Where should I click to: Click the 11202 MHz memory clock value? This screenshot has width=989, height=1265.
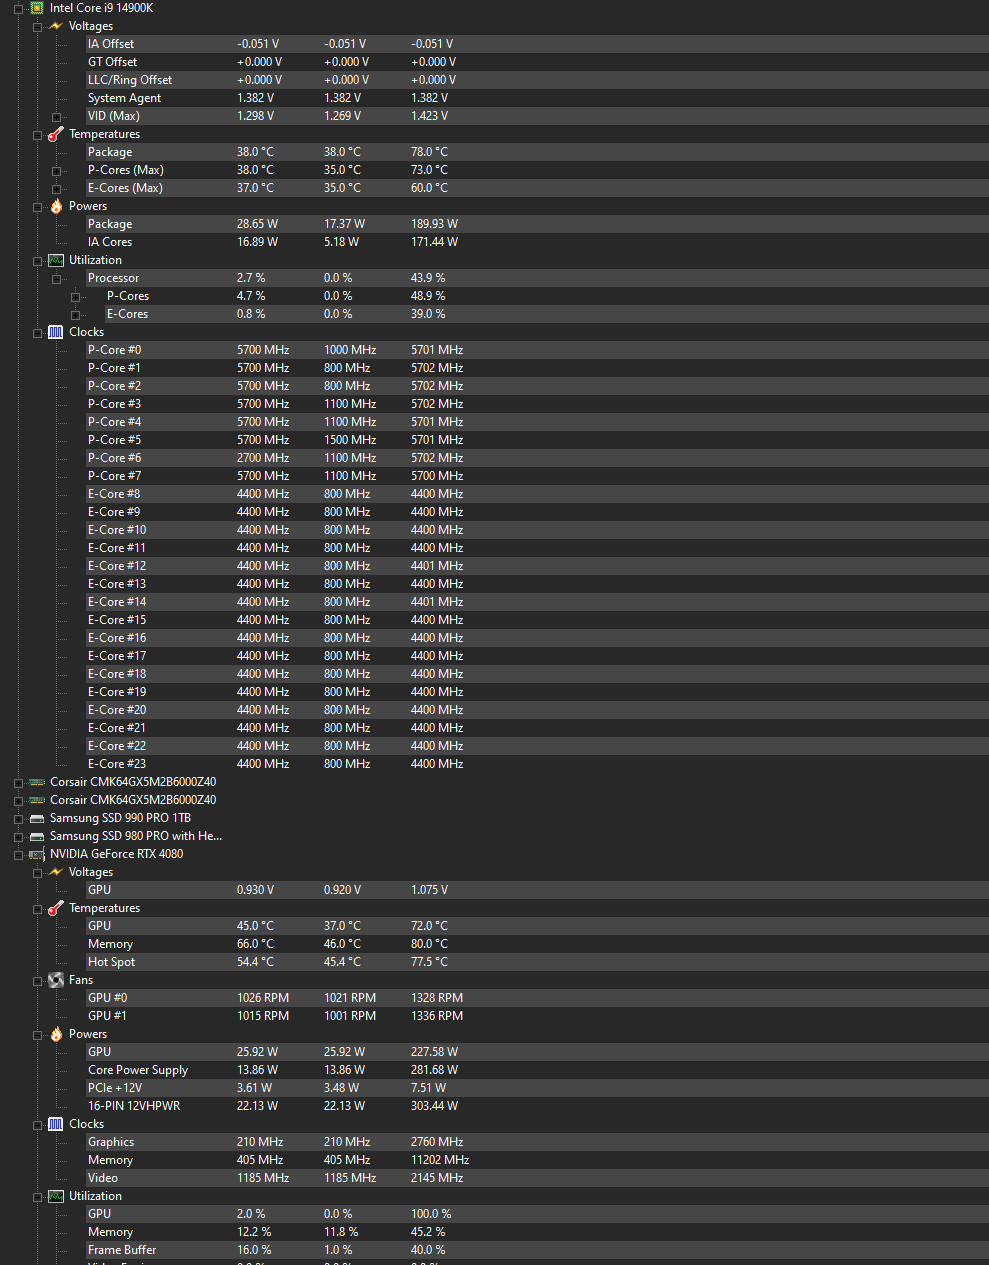pyautogui.click(x=440, y=1160)
